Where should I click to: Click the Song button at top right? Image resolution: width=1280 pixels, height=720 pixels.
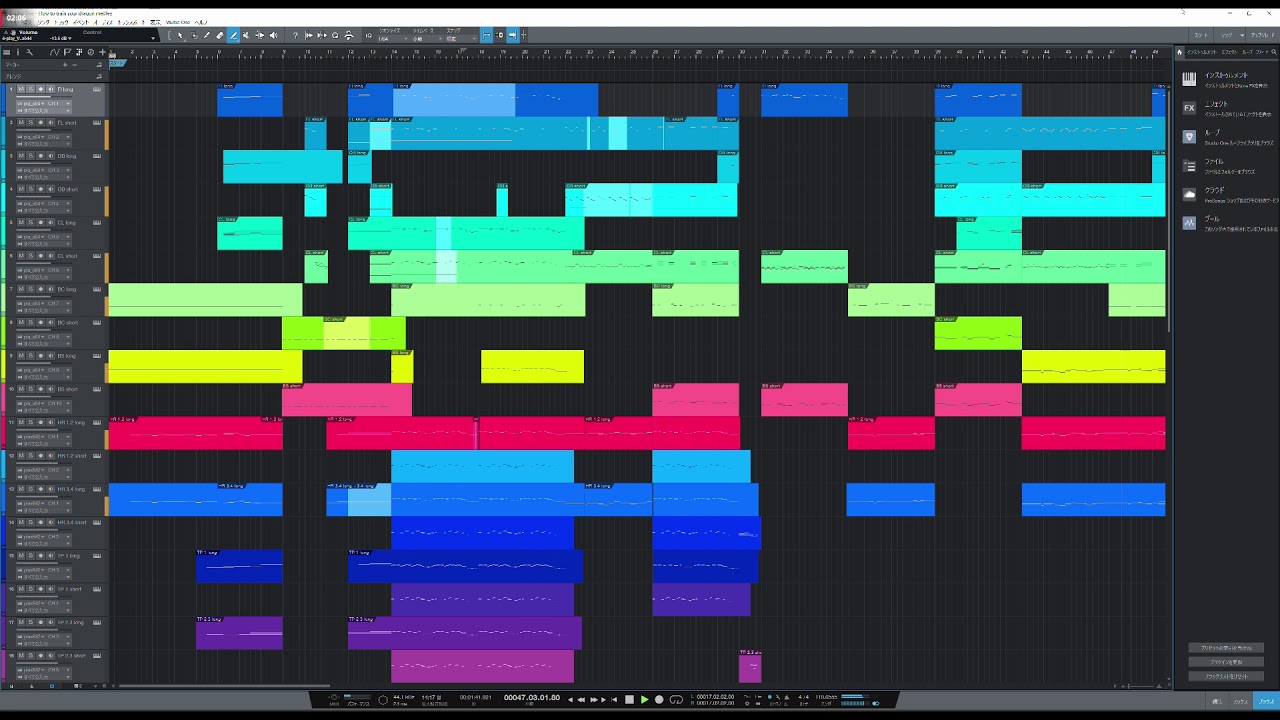[1227, 35]
